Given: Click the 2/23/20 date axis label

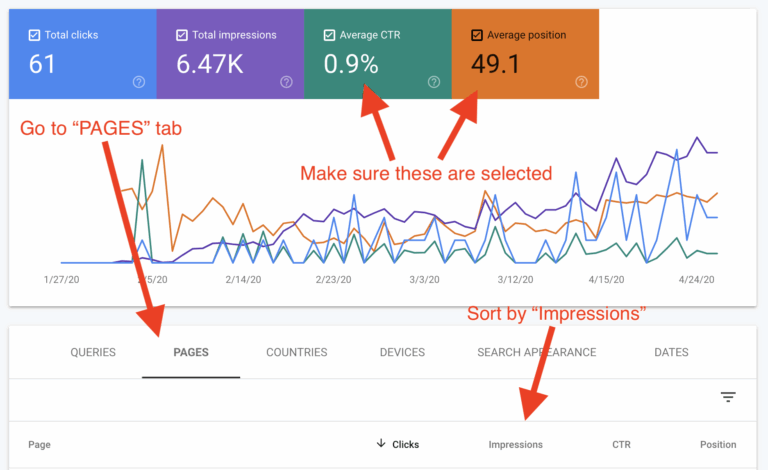Looking at the screenshot, I should click(x=334, y=280).
